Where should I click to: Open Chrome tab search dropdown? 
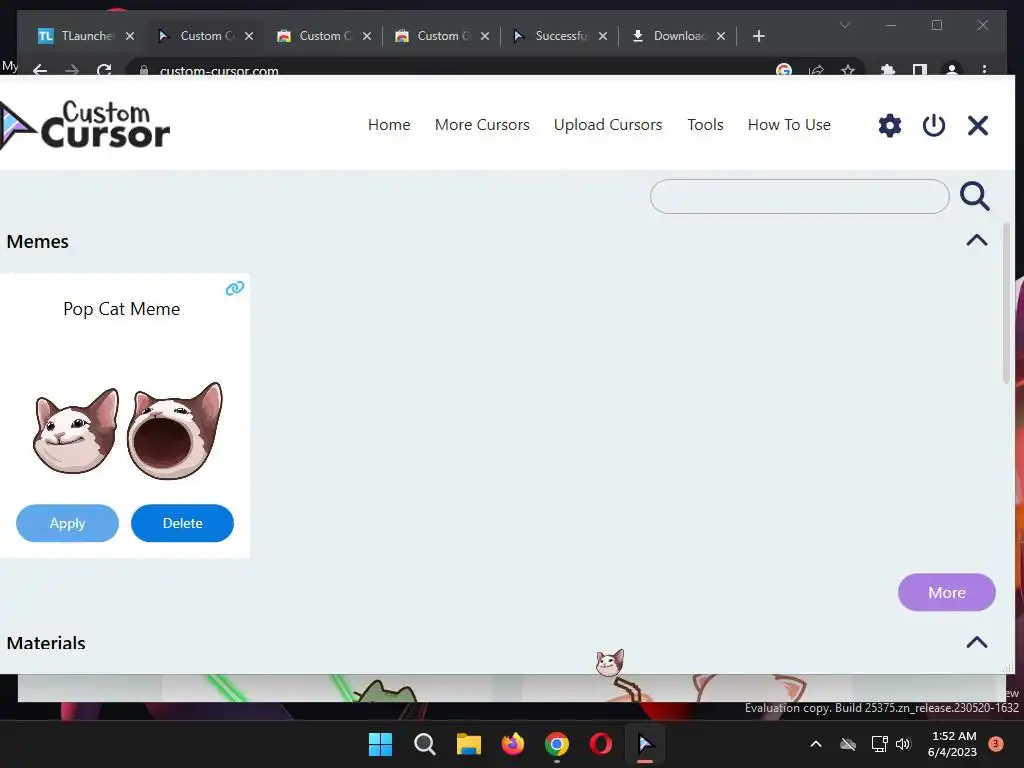tap(844, 25)
